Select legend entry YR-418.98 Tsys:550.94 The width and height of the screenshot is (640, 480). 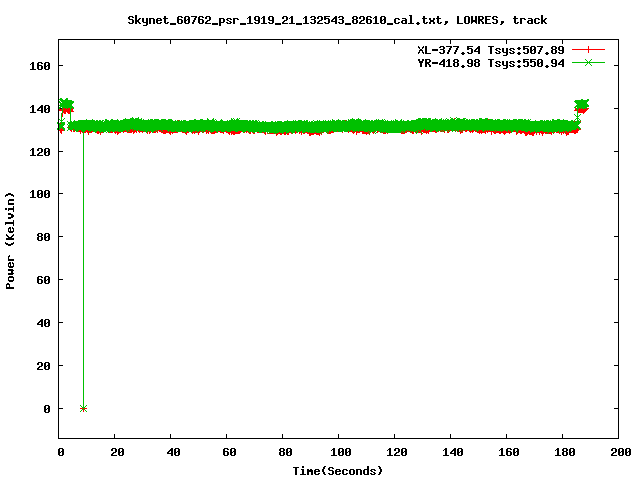[x=491, y=63]
